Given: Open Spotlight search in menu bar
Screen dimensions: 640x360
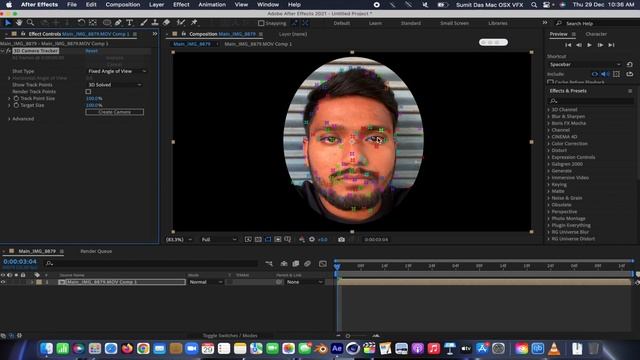Looking at the screenshot, I should coord(534,5).
